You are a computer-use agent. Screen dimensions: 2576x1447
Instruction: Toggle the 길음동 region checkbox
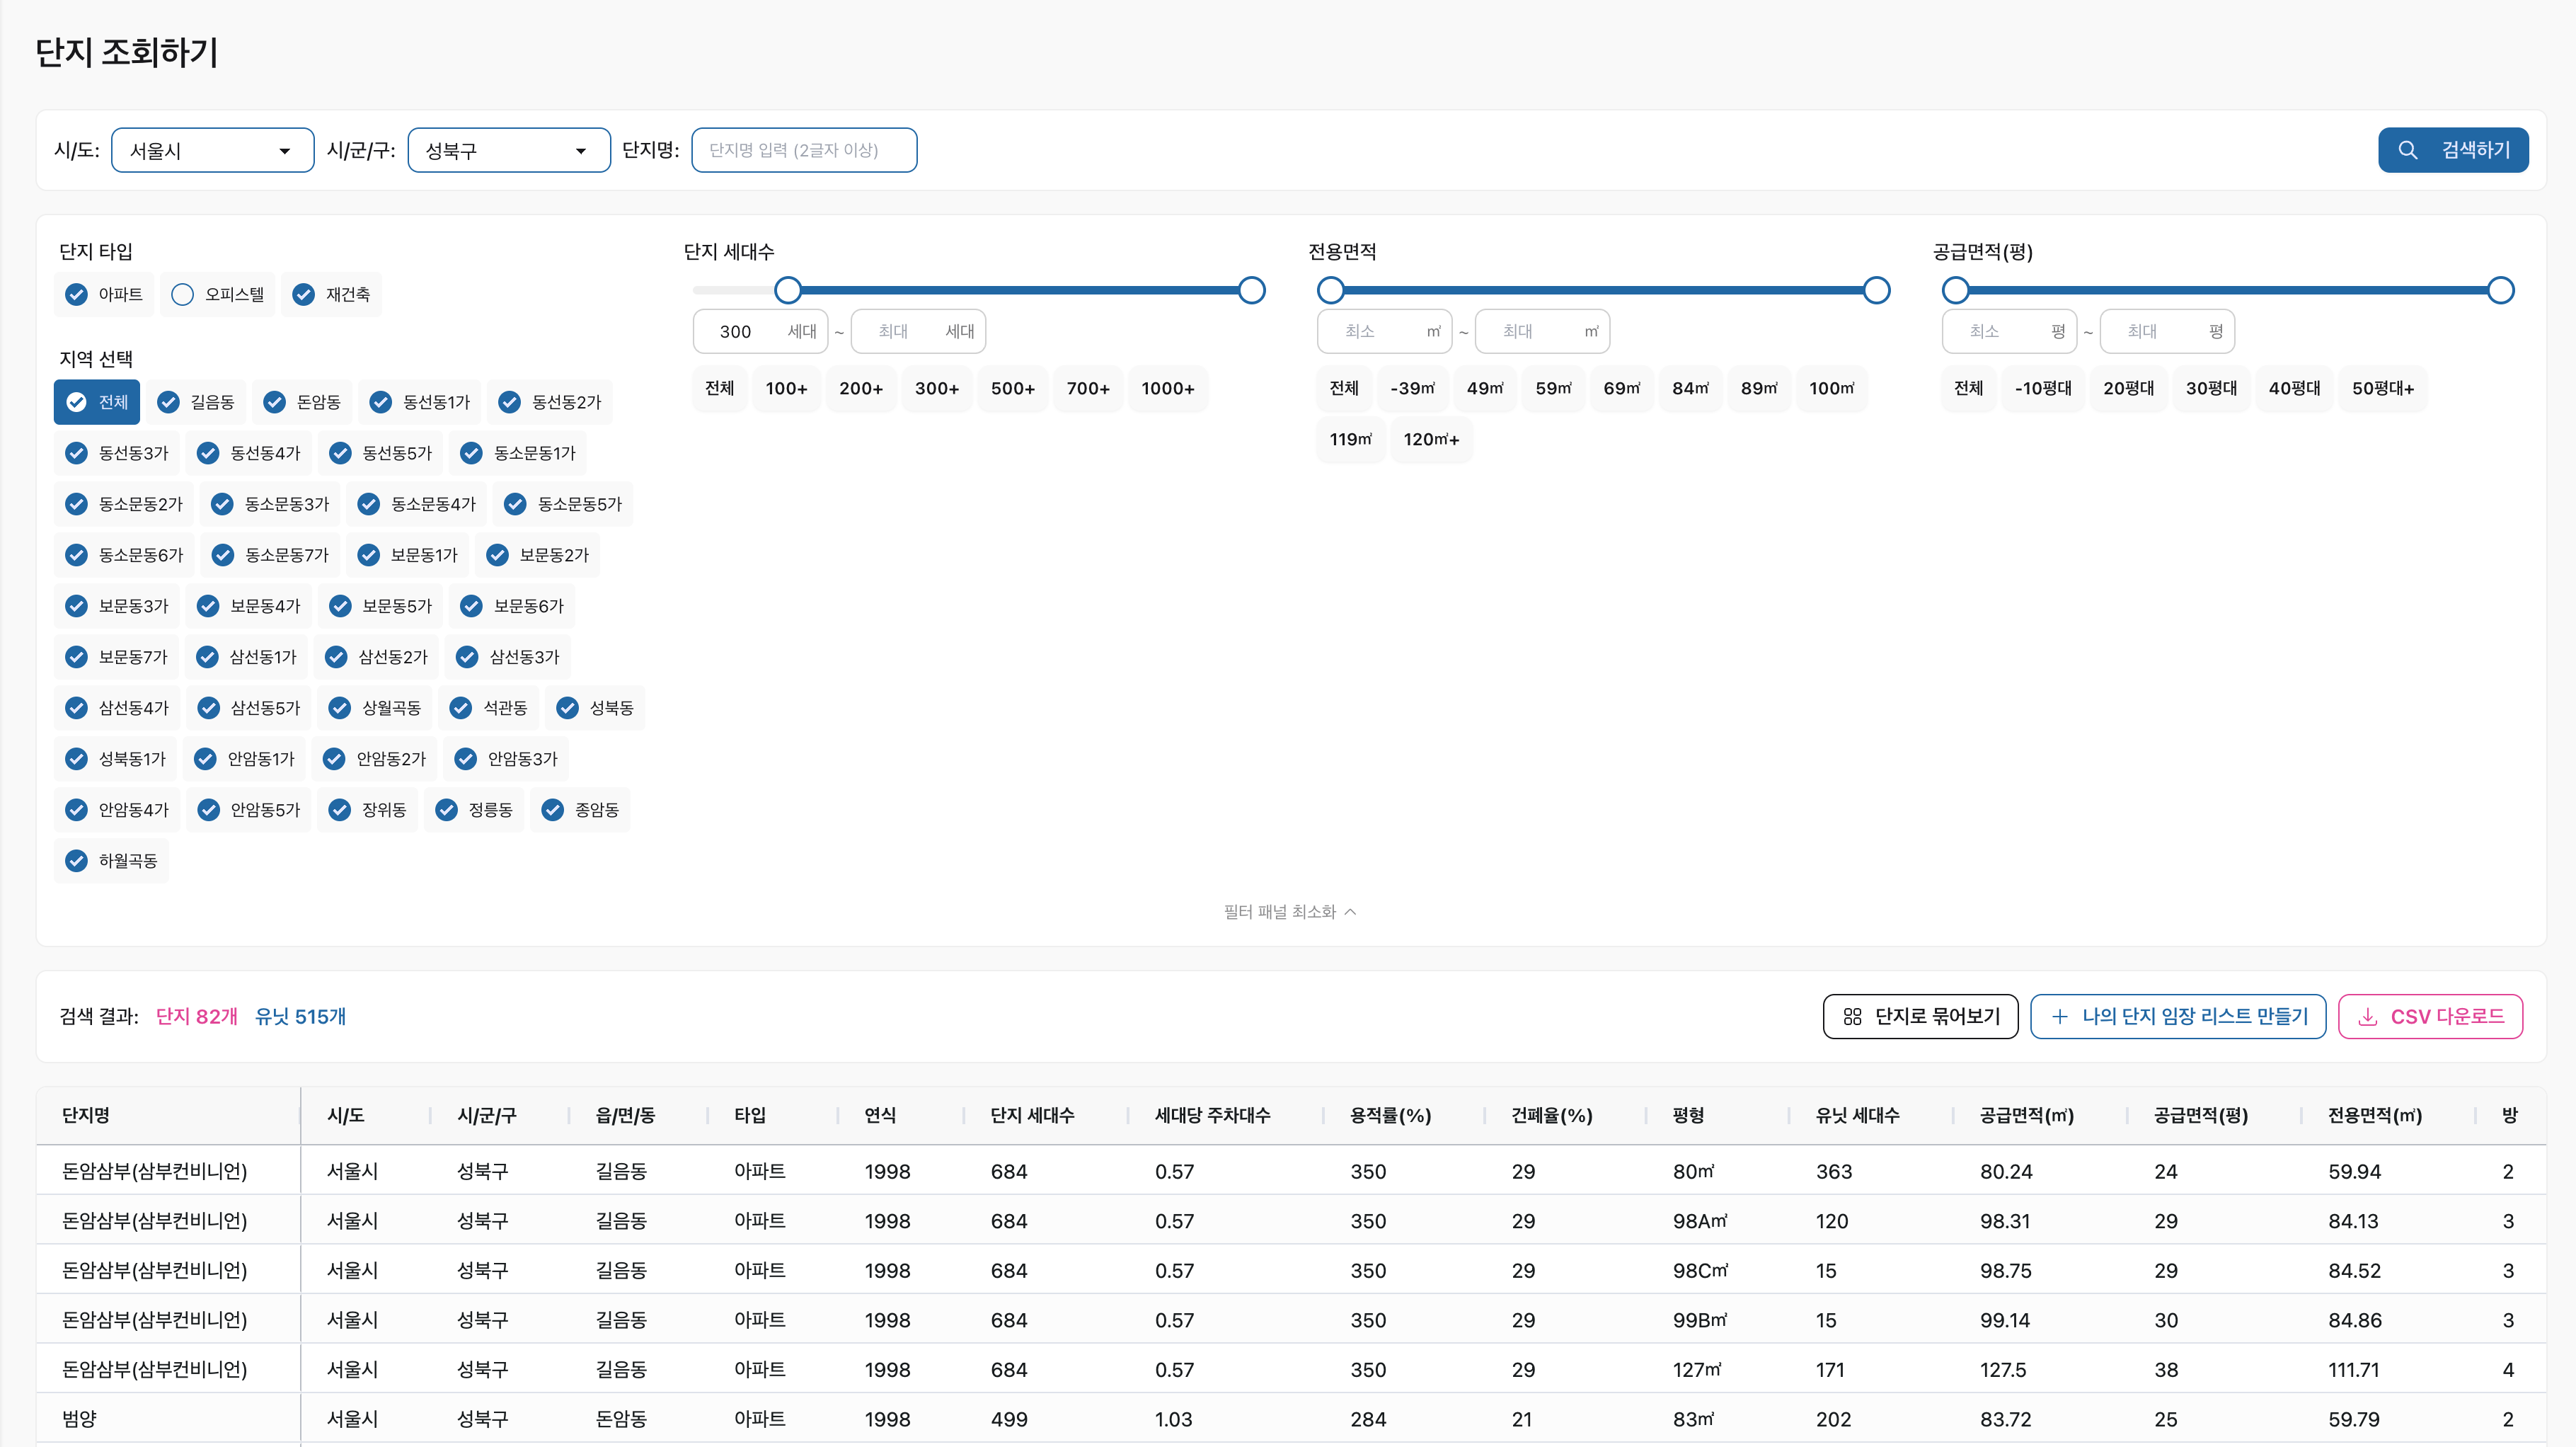(169, 402)
